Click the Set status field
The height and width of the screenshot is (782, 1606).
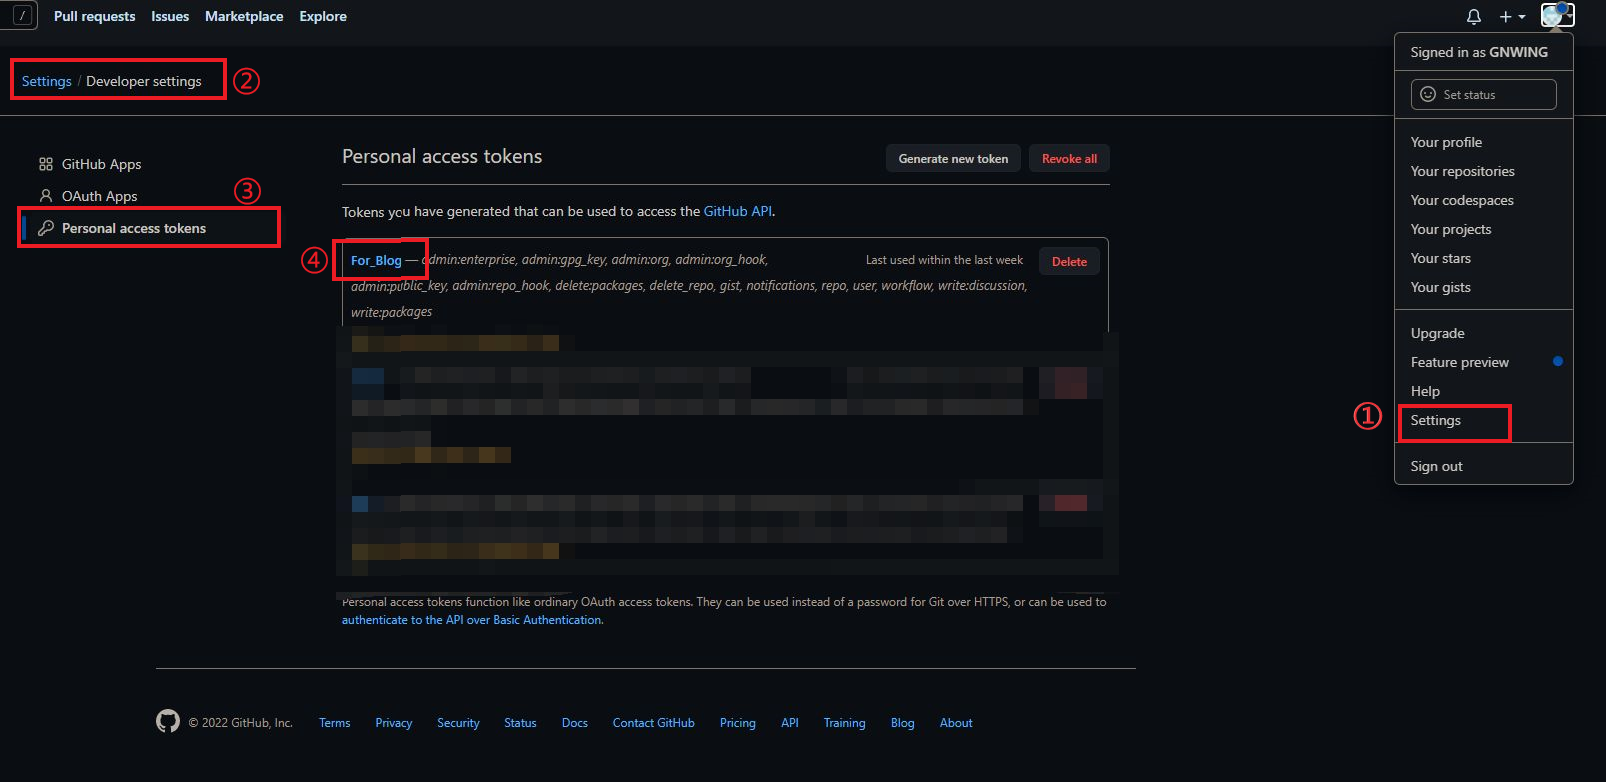click(1484, 94)
